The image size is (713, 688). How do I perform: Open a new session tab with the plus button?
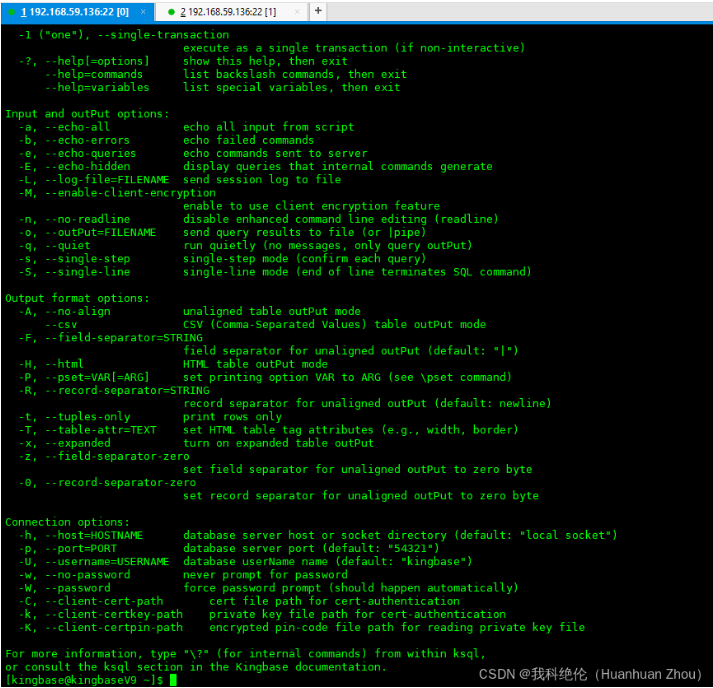pos(318,11)
